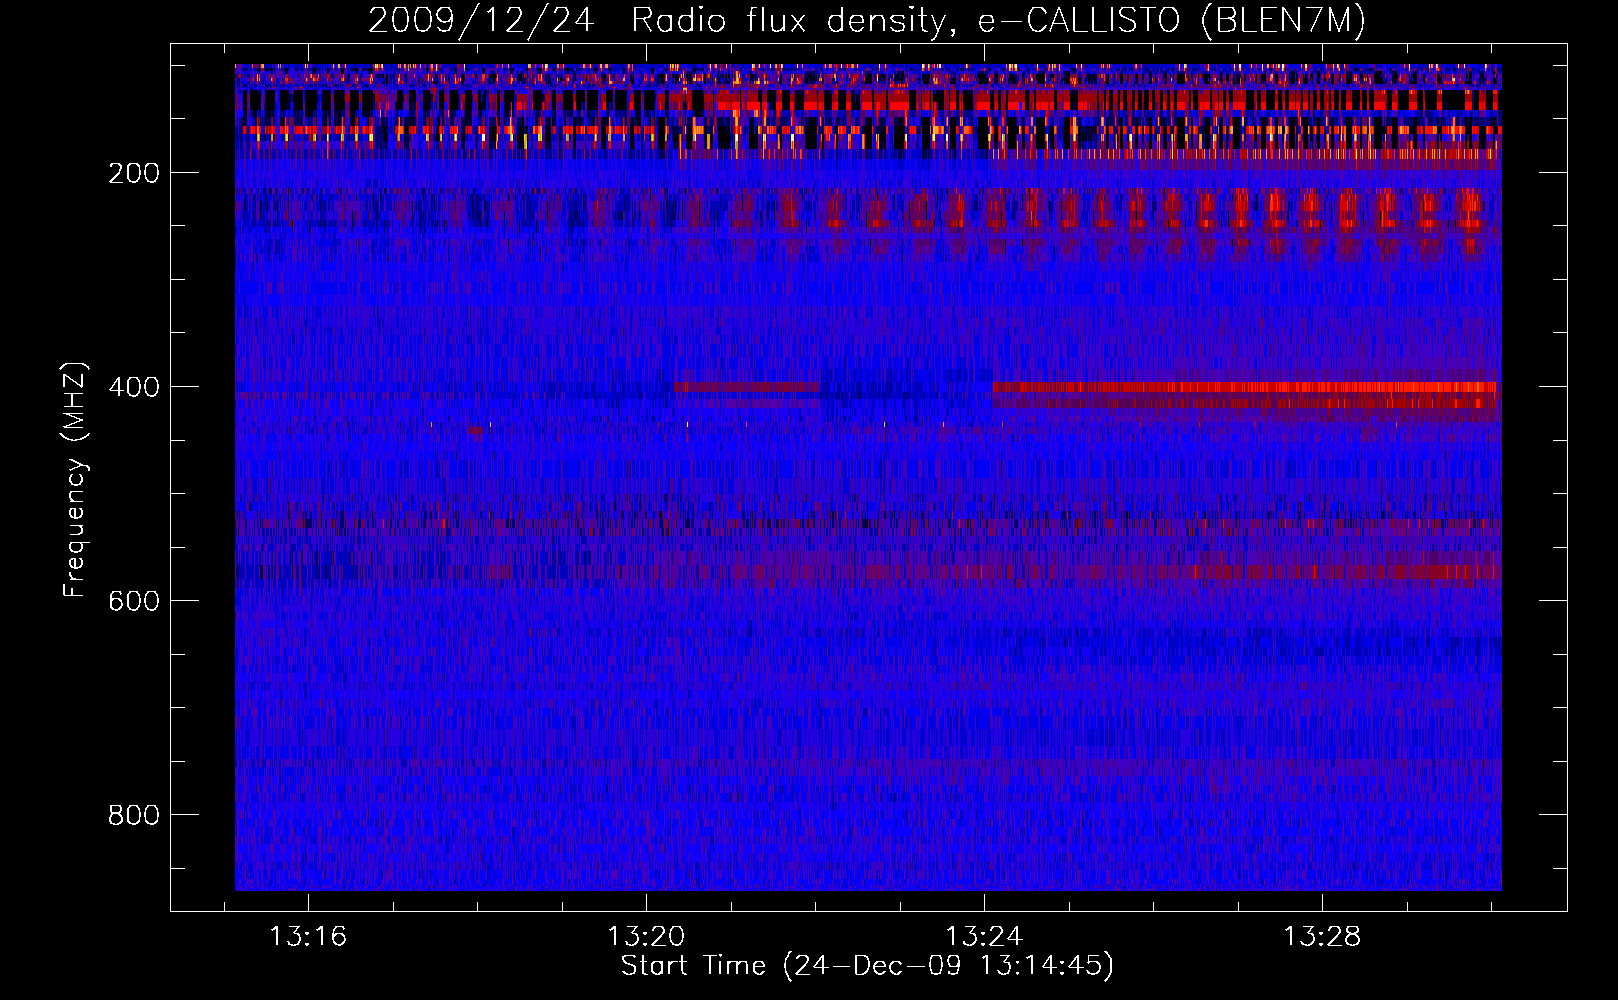Click the short red band at 400 MHz near 13:21
This screenshot has width=1618, height=1000.
coord(746,386)
